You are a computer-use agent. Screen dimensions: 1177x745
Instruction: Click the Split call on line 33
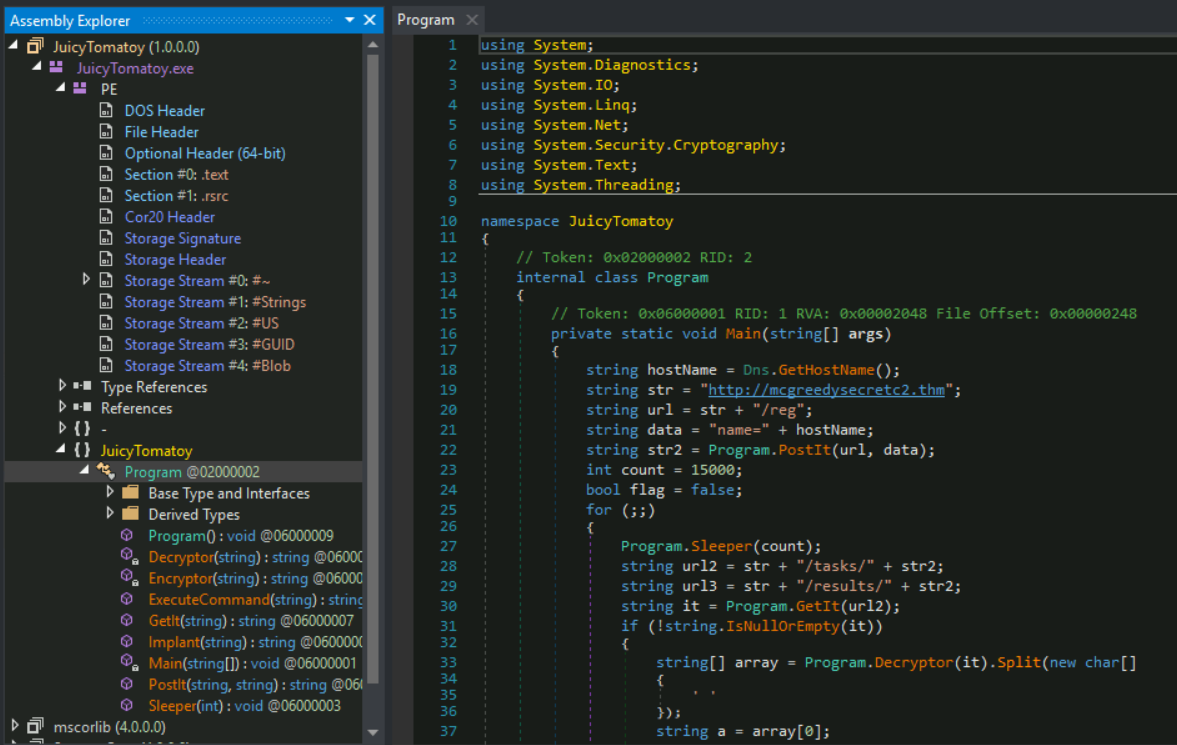click(x=1019, y=662)
